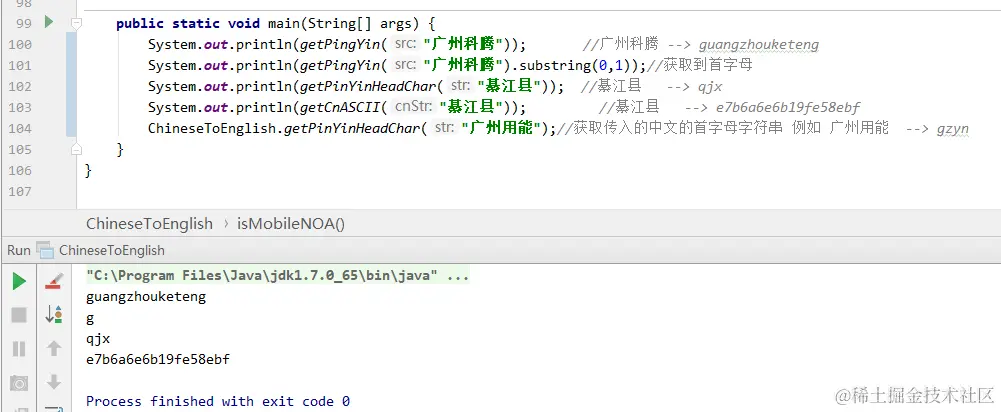
Task: Click the green Rerun button in Run panel
Action: click(19, 281)
